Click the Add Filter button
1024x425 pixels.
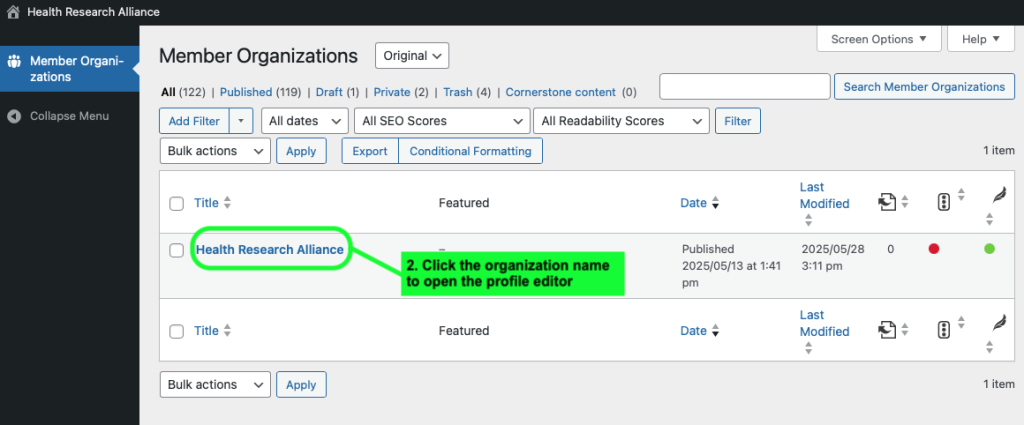pyautogui.click(x=195, y=121)
